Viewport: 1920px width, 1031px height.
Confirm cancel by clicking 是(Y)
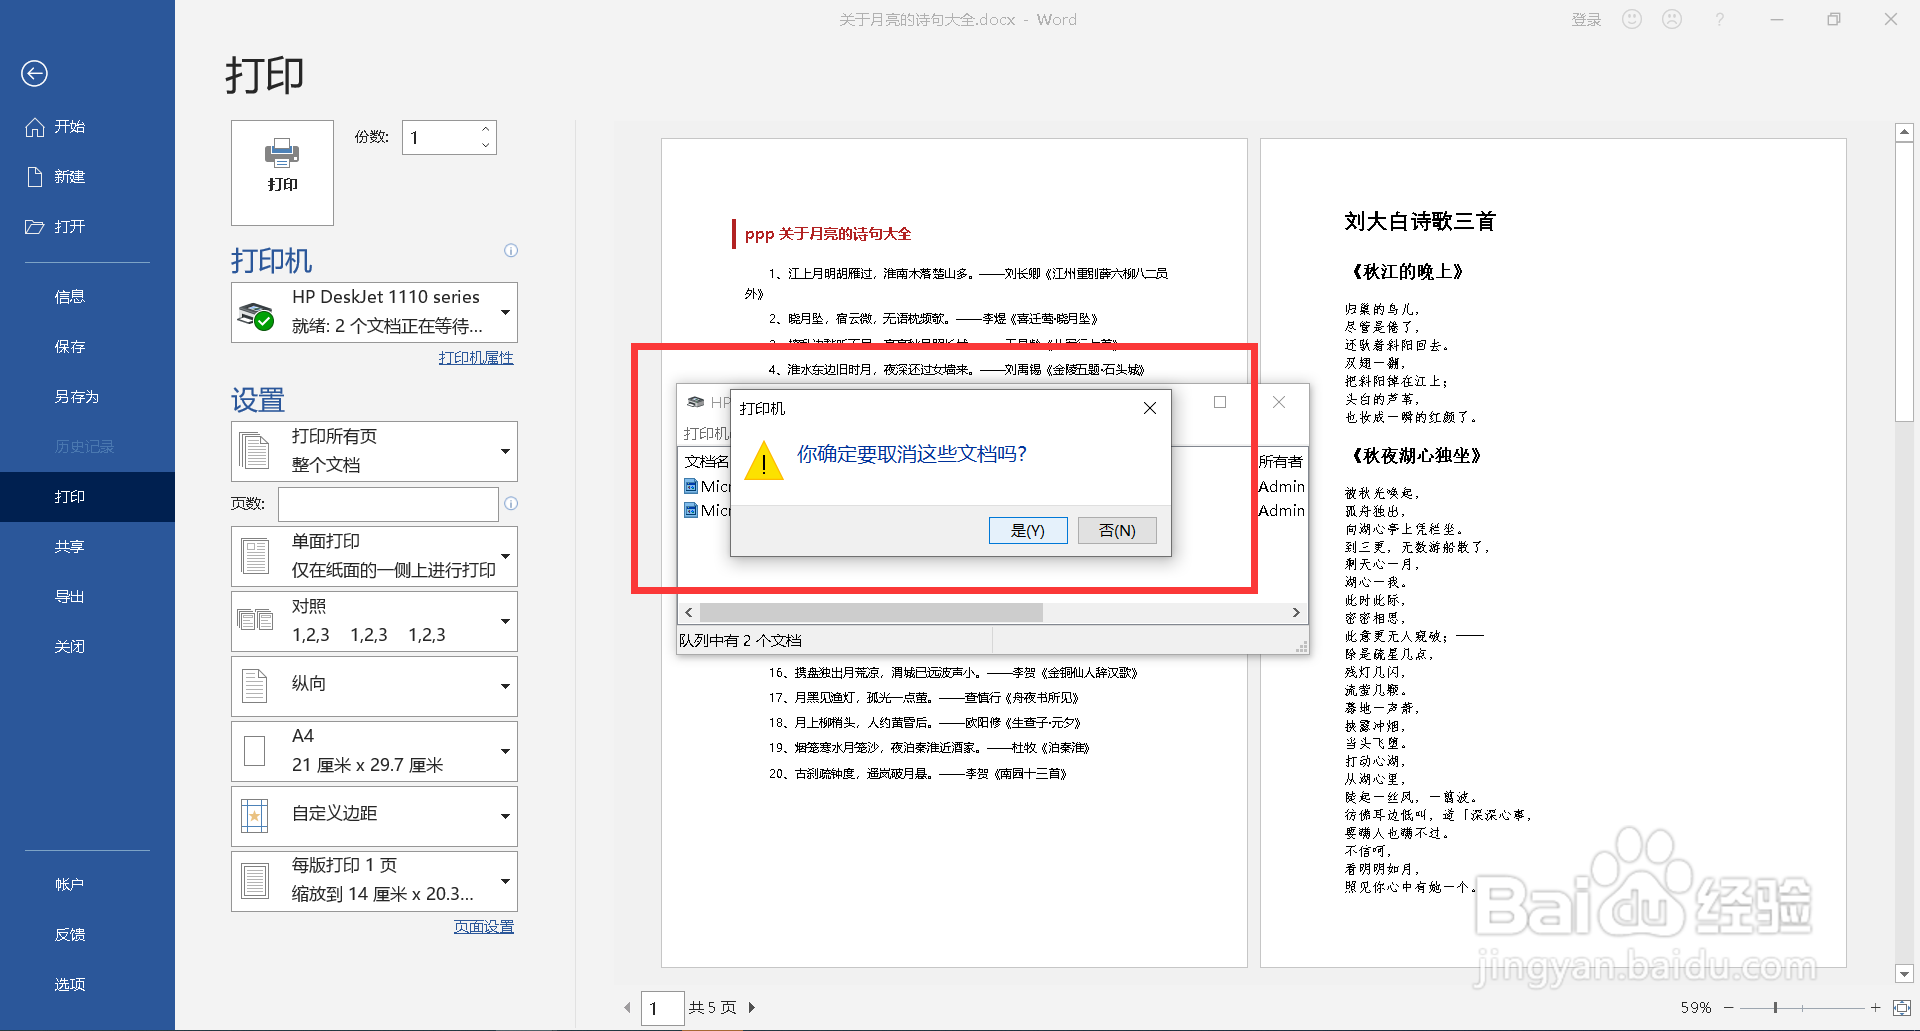[1028, 530]
